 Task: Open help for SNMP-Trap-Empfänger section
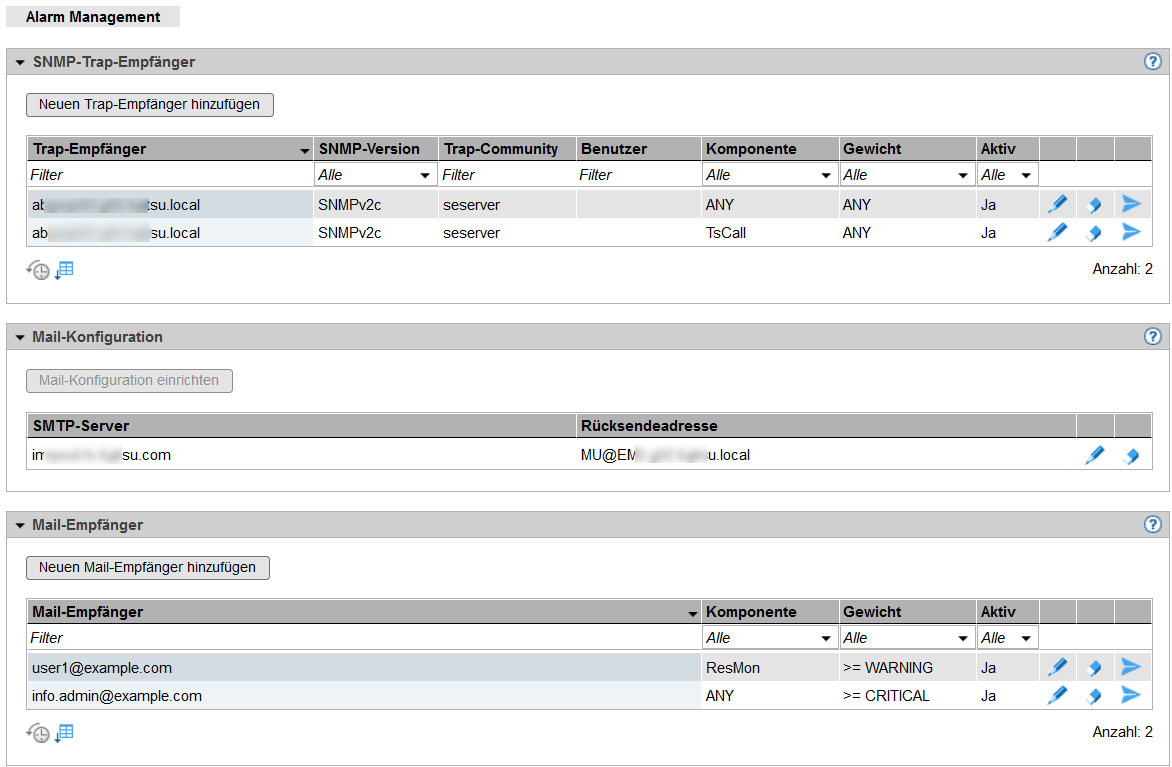coord(1152,62)
